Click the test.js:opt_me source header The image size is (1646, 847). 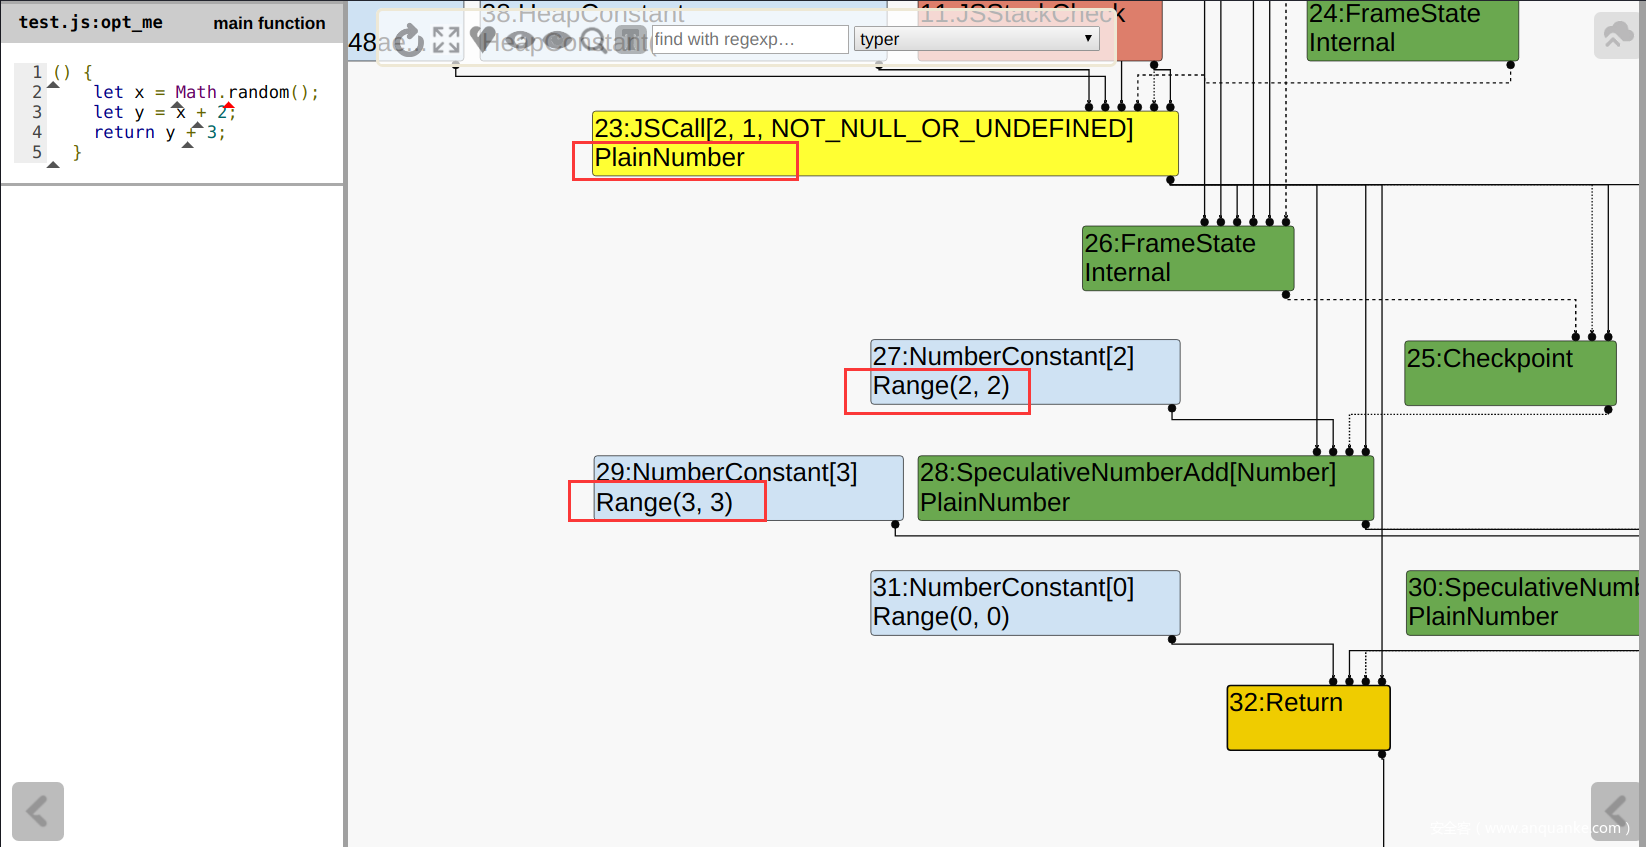[90, 22]
